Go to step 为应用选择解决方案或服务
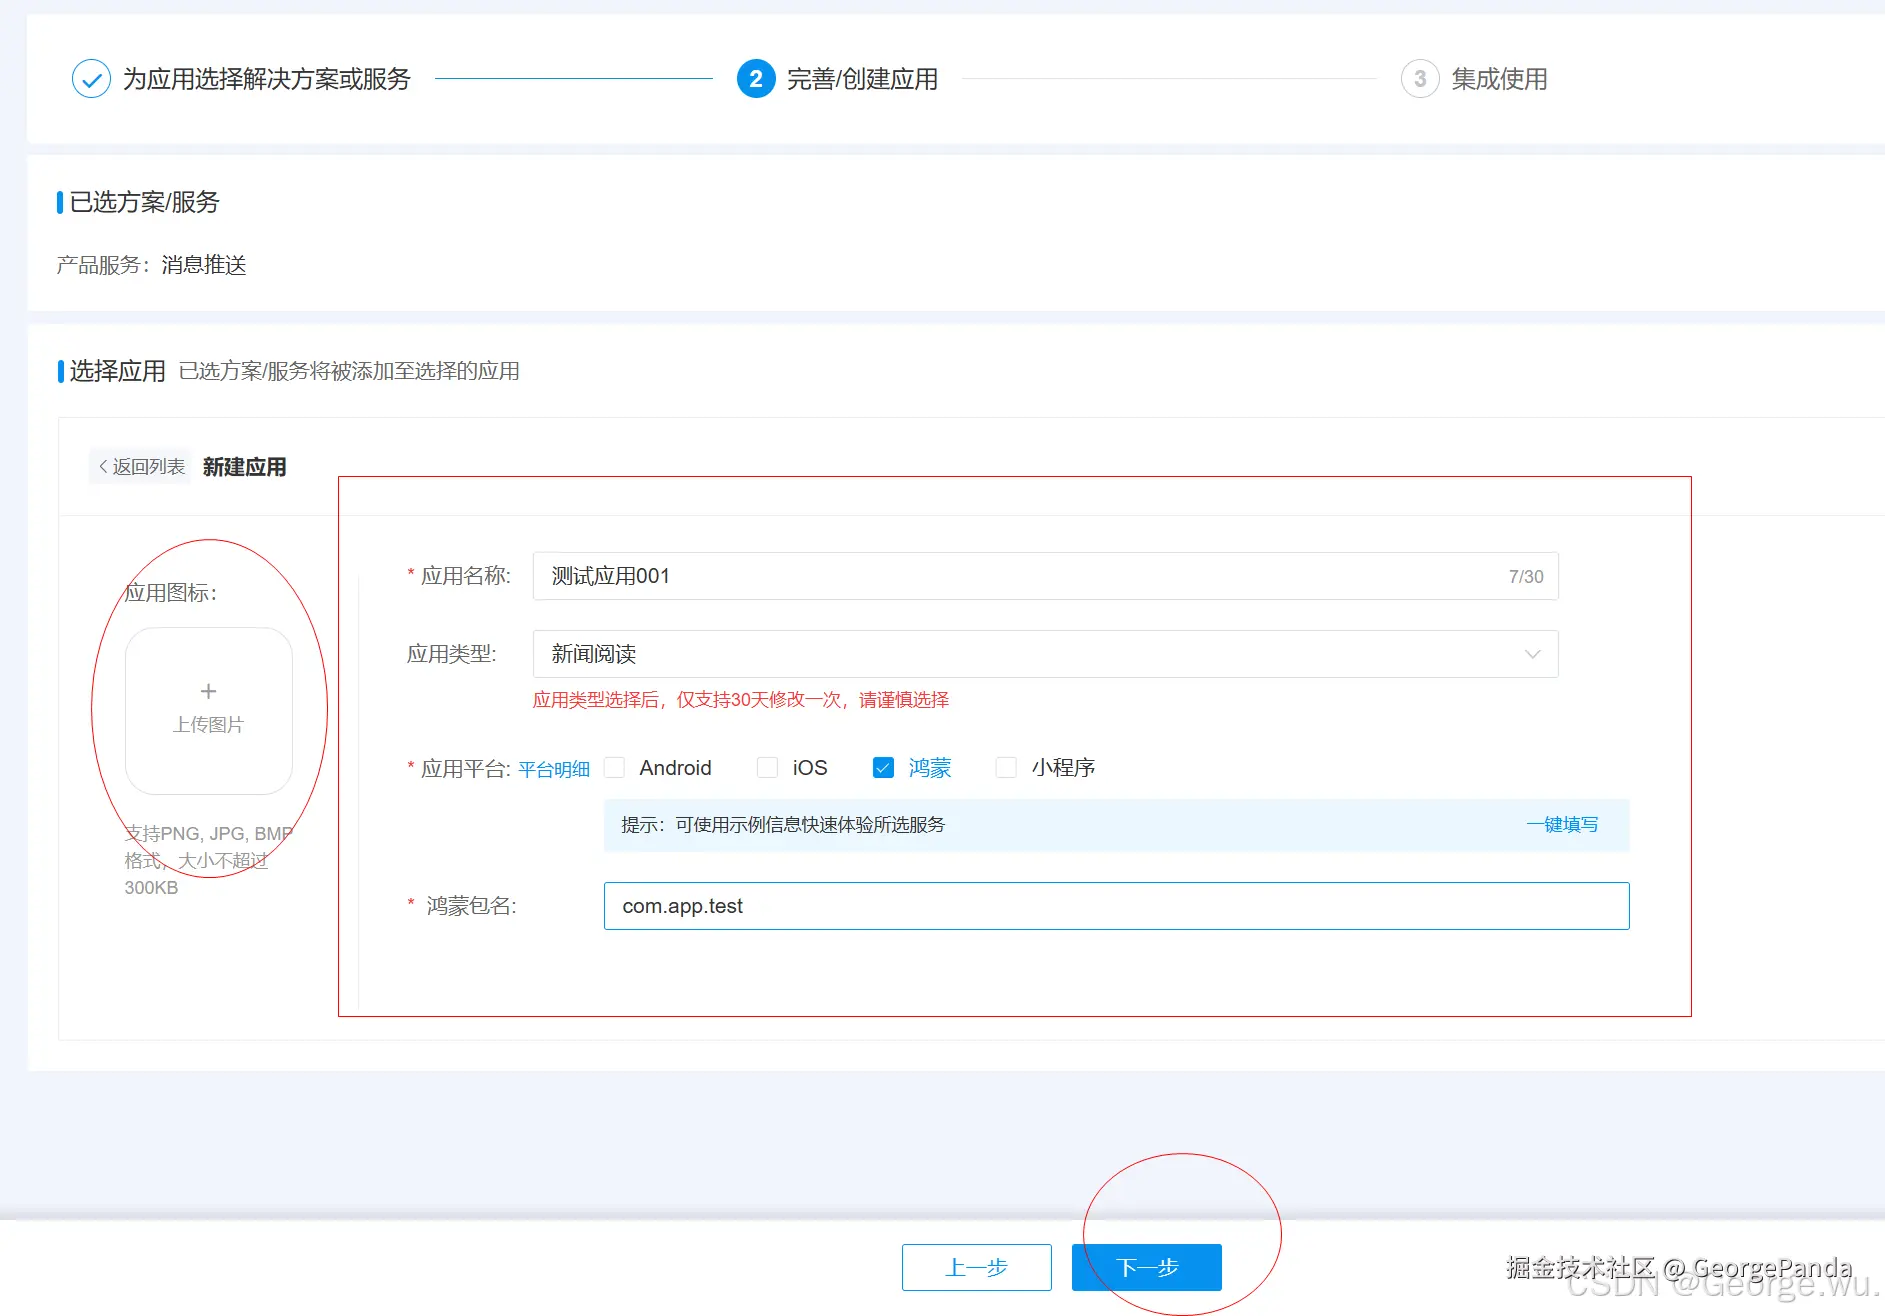Viewport: 1885px width, 1316px height. tap(267, 79)
